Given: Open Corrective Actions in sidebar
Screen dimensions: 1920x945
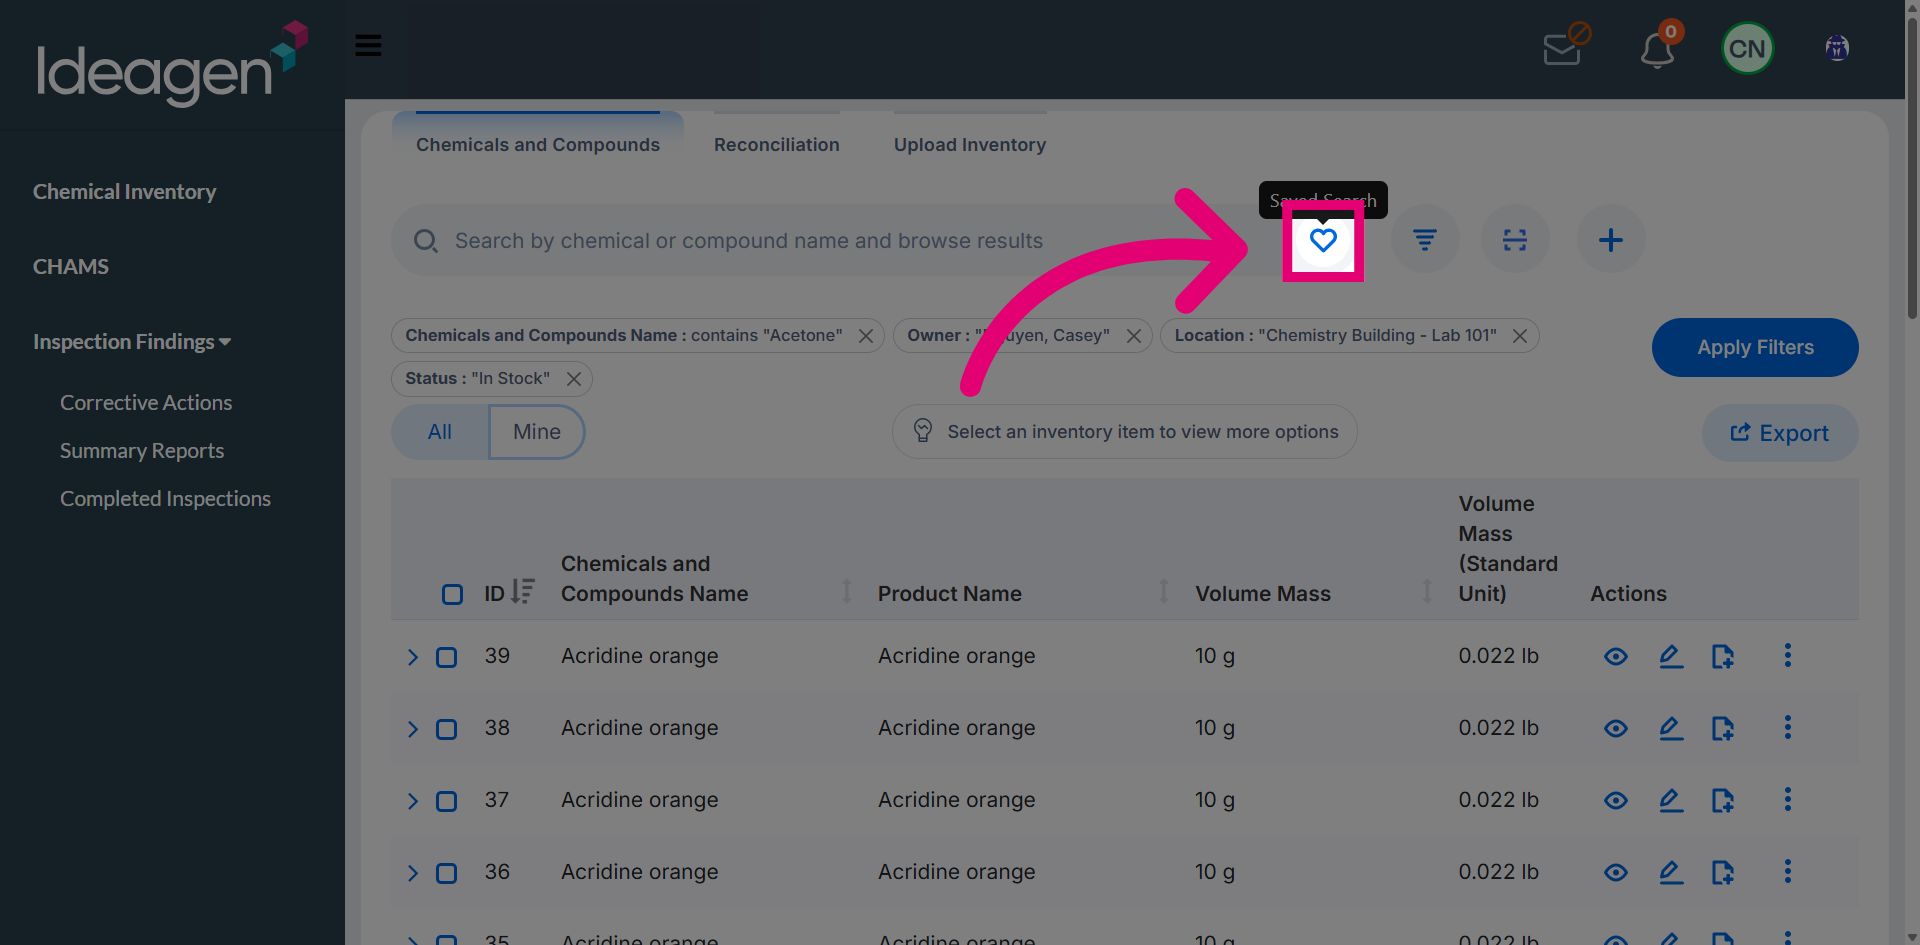Looking at the screenshot, I should pos(146,403).
